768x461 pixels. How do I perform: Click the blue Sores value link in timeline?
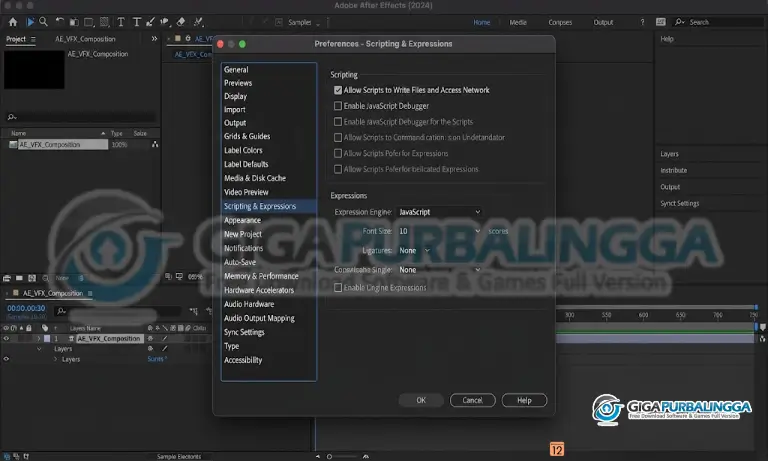pyautogui.click(x=157, y=359)
